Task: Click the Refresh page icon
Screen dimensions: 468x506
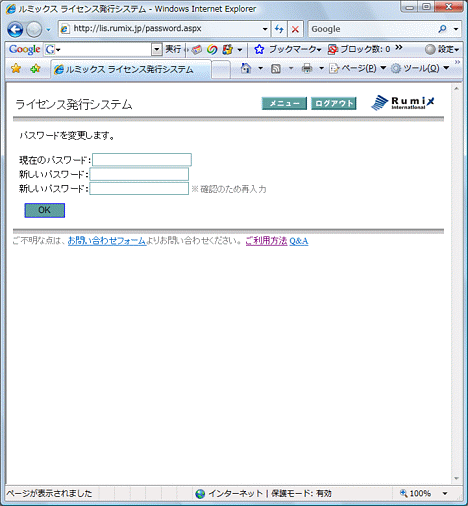Action: (x=279, y=29)
